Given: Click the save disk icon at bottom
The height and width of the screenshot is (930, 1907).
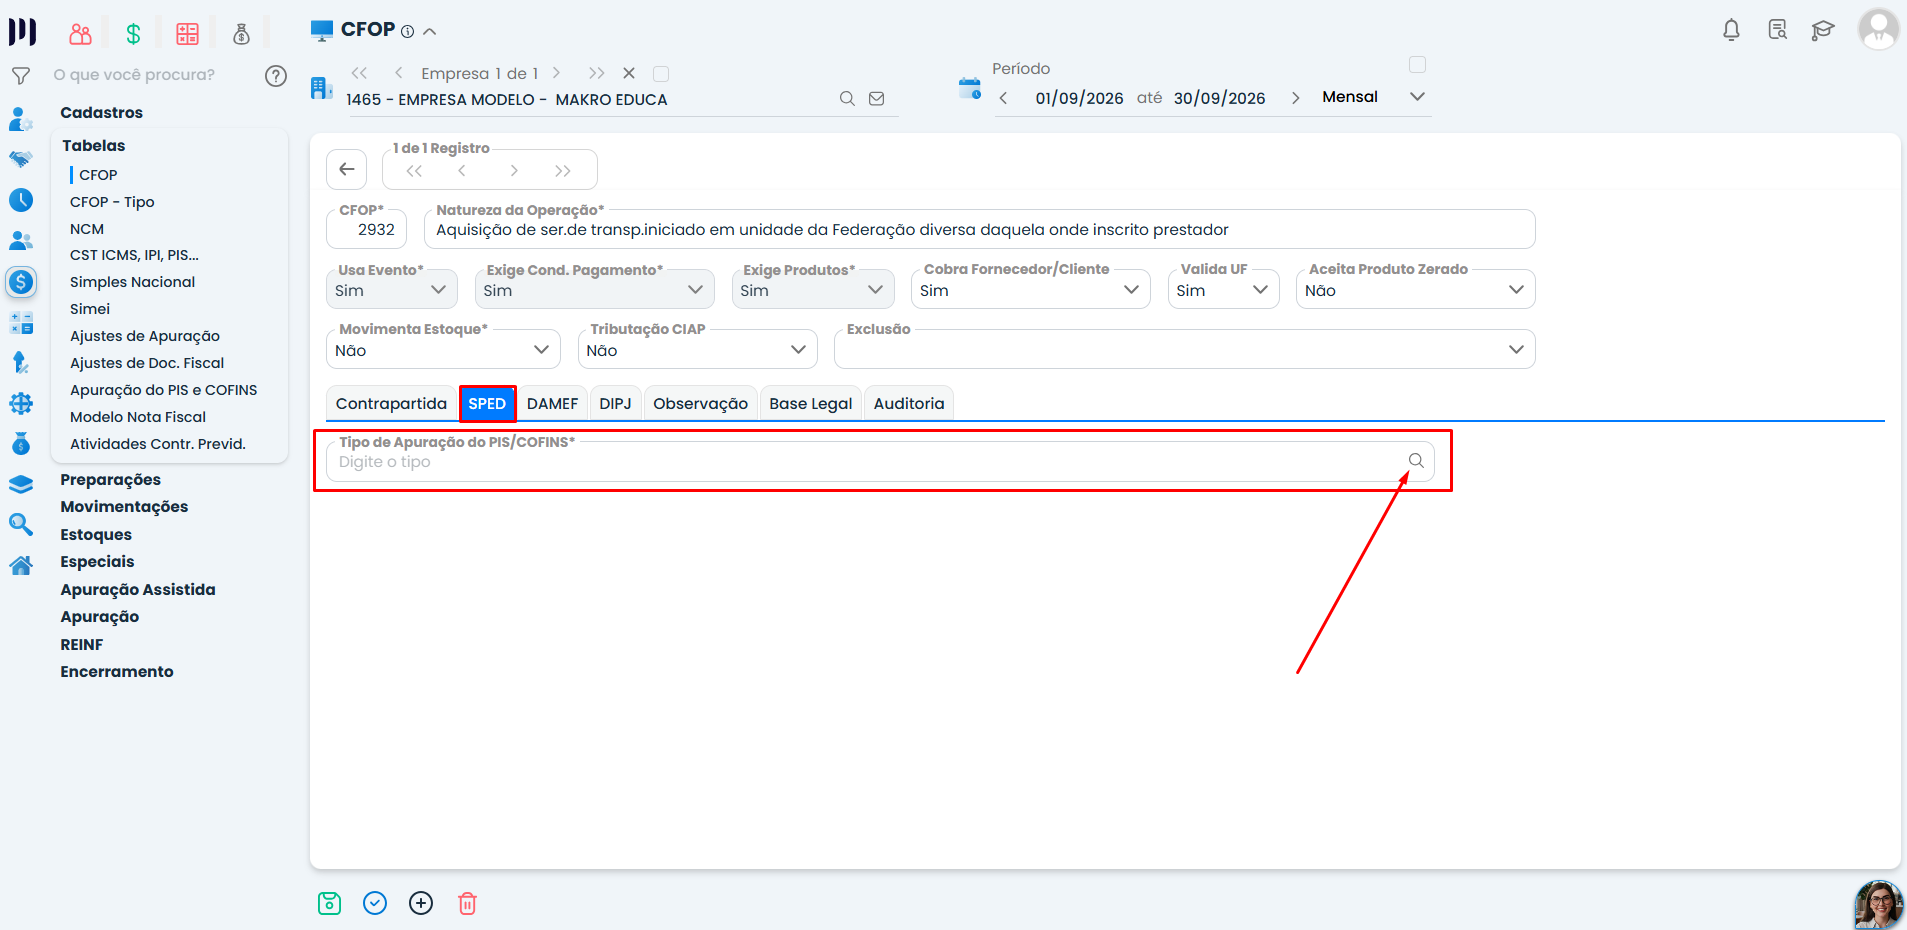Looking at the screenshot, I should (329, 903).
